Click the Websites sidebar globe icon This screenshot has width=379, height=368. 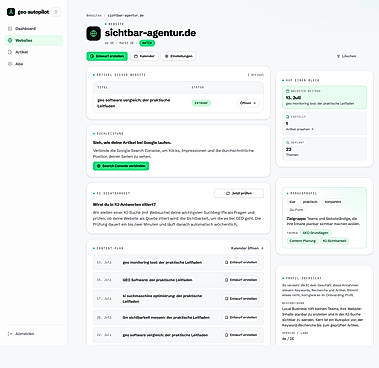pos(10,40)
